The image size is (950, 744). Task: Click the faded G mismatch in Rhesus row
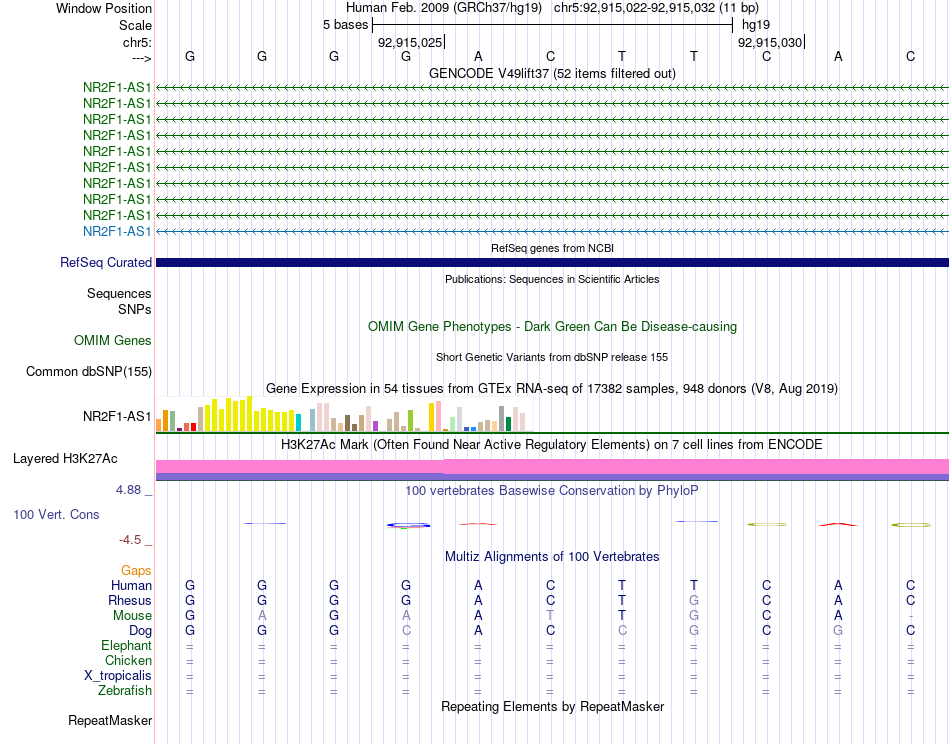(x=694, y=600)
